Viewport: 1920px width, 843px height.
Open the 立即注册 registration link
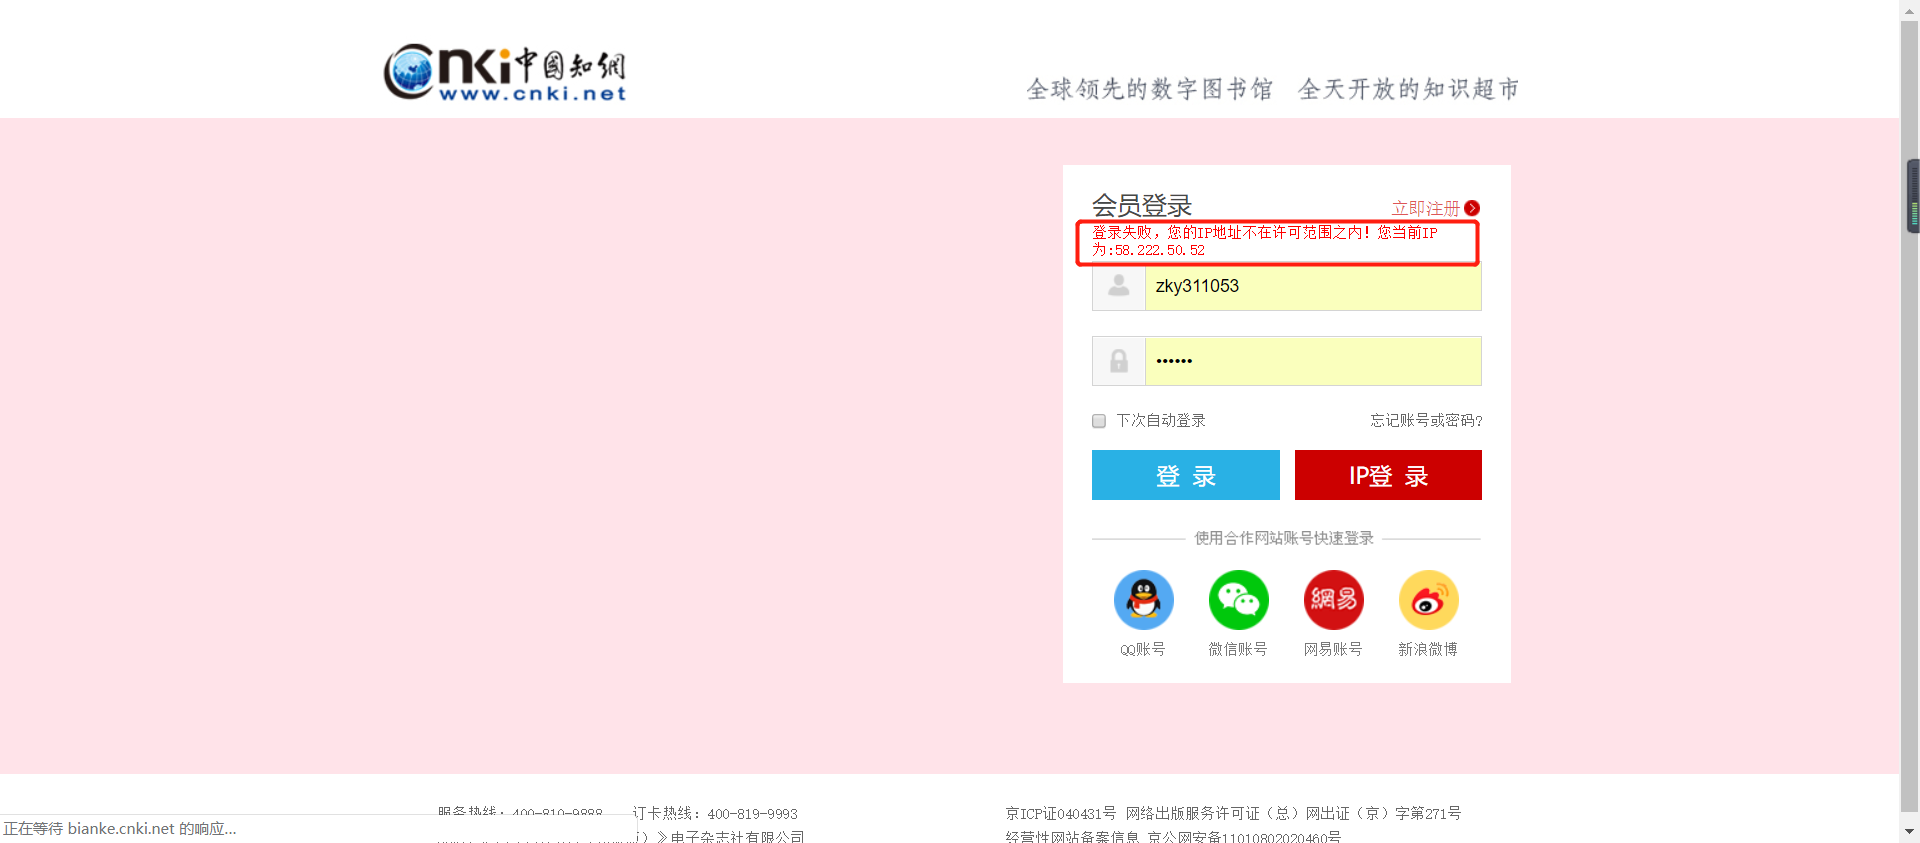[1425, 208]
